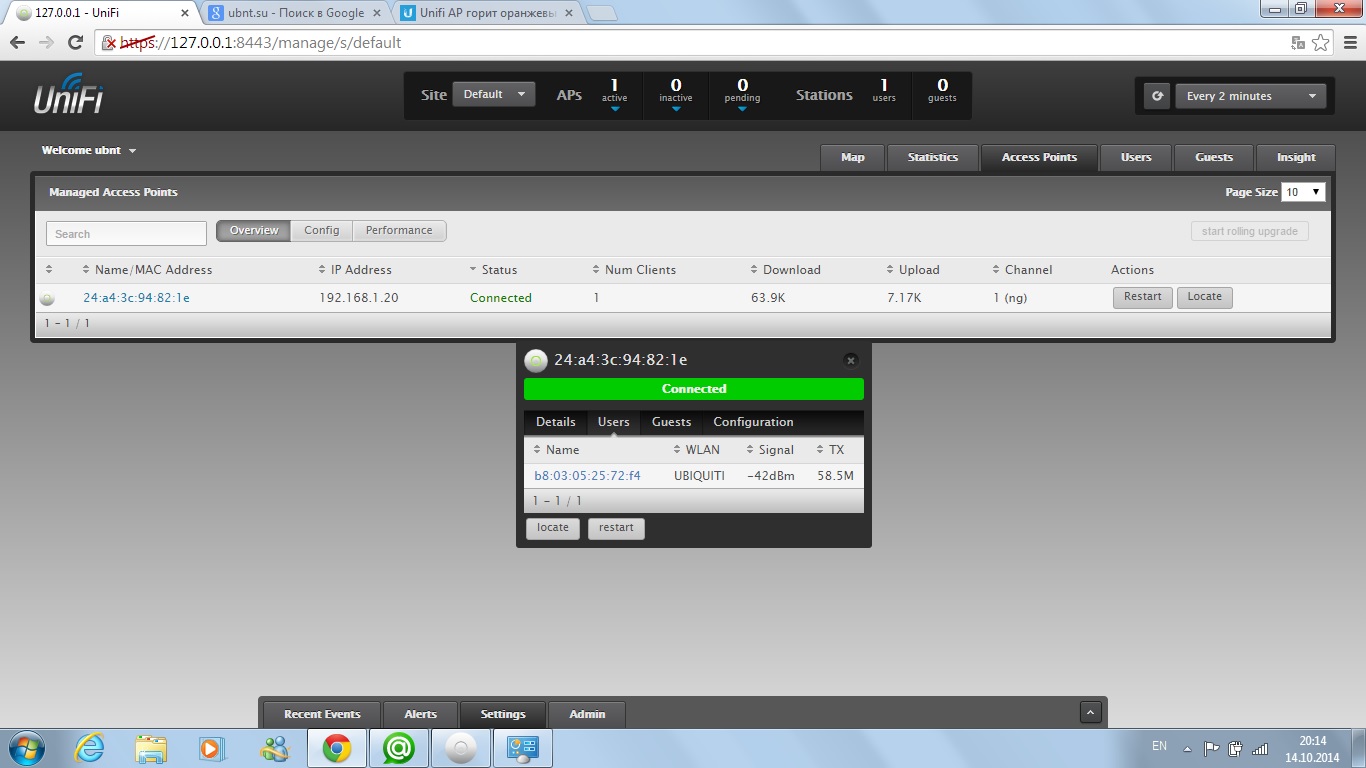Reload the browser page
Image resolution: width=1366 pixels, height=768 pixels.
pyautogui.click(x=75, y=43)
